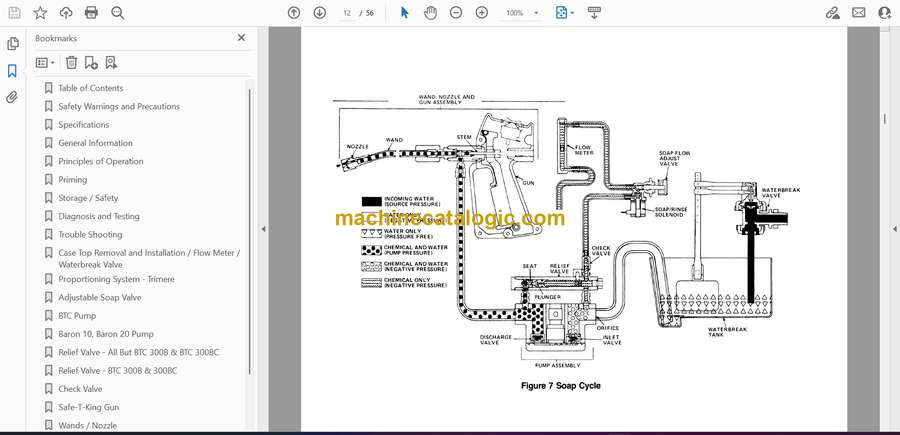This screenshot has height=435, width=900.
Task: Open Safe-T-King Gun bookmark
Action: pos(88,407)
